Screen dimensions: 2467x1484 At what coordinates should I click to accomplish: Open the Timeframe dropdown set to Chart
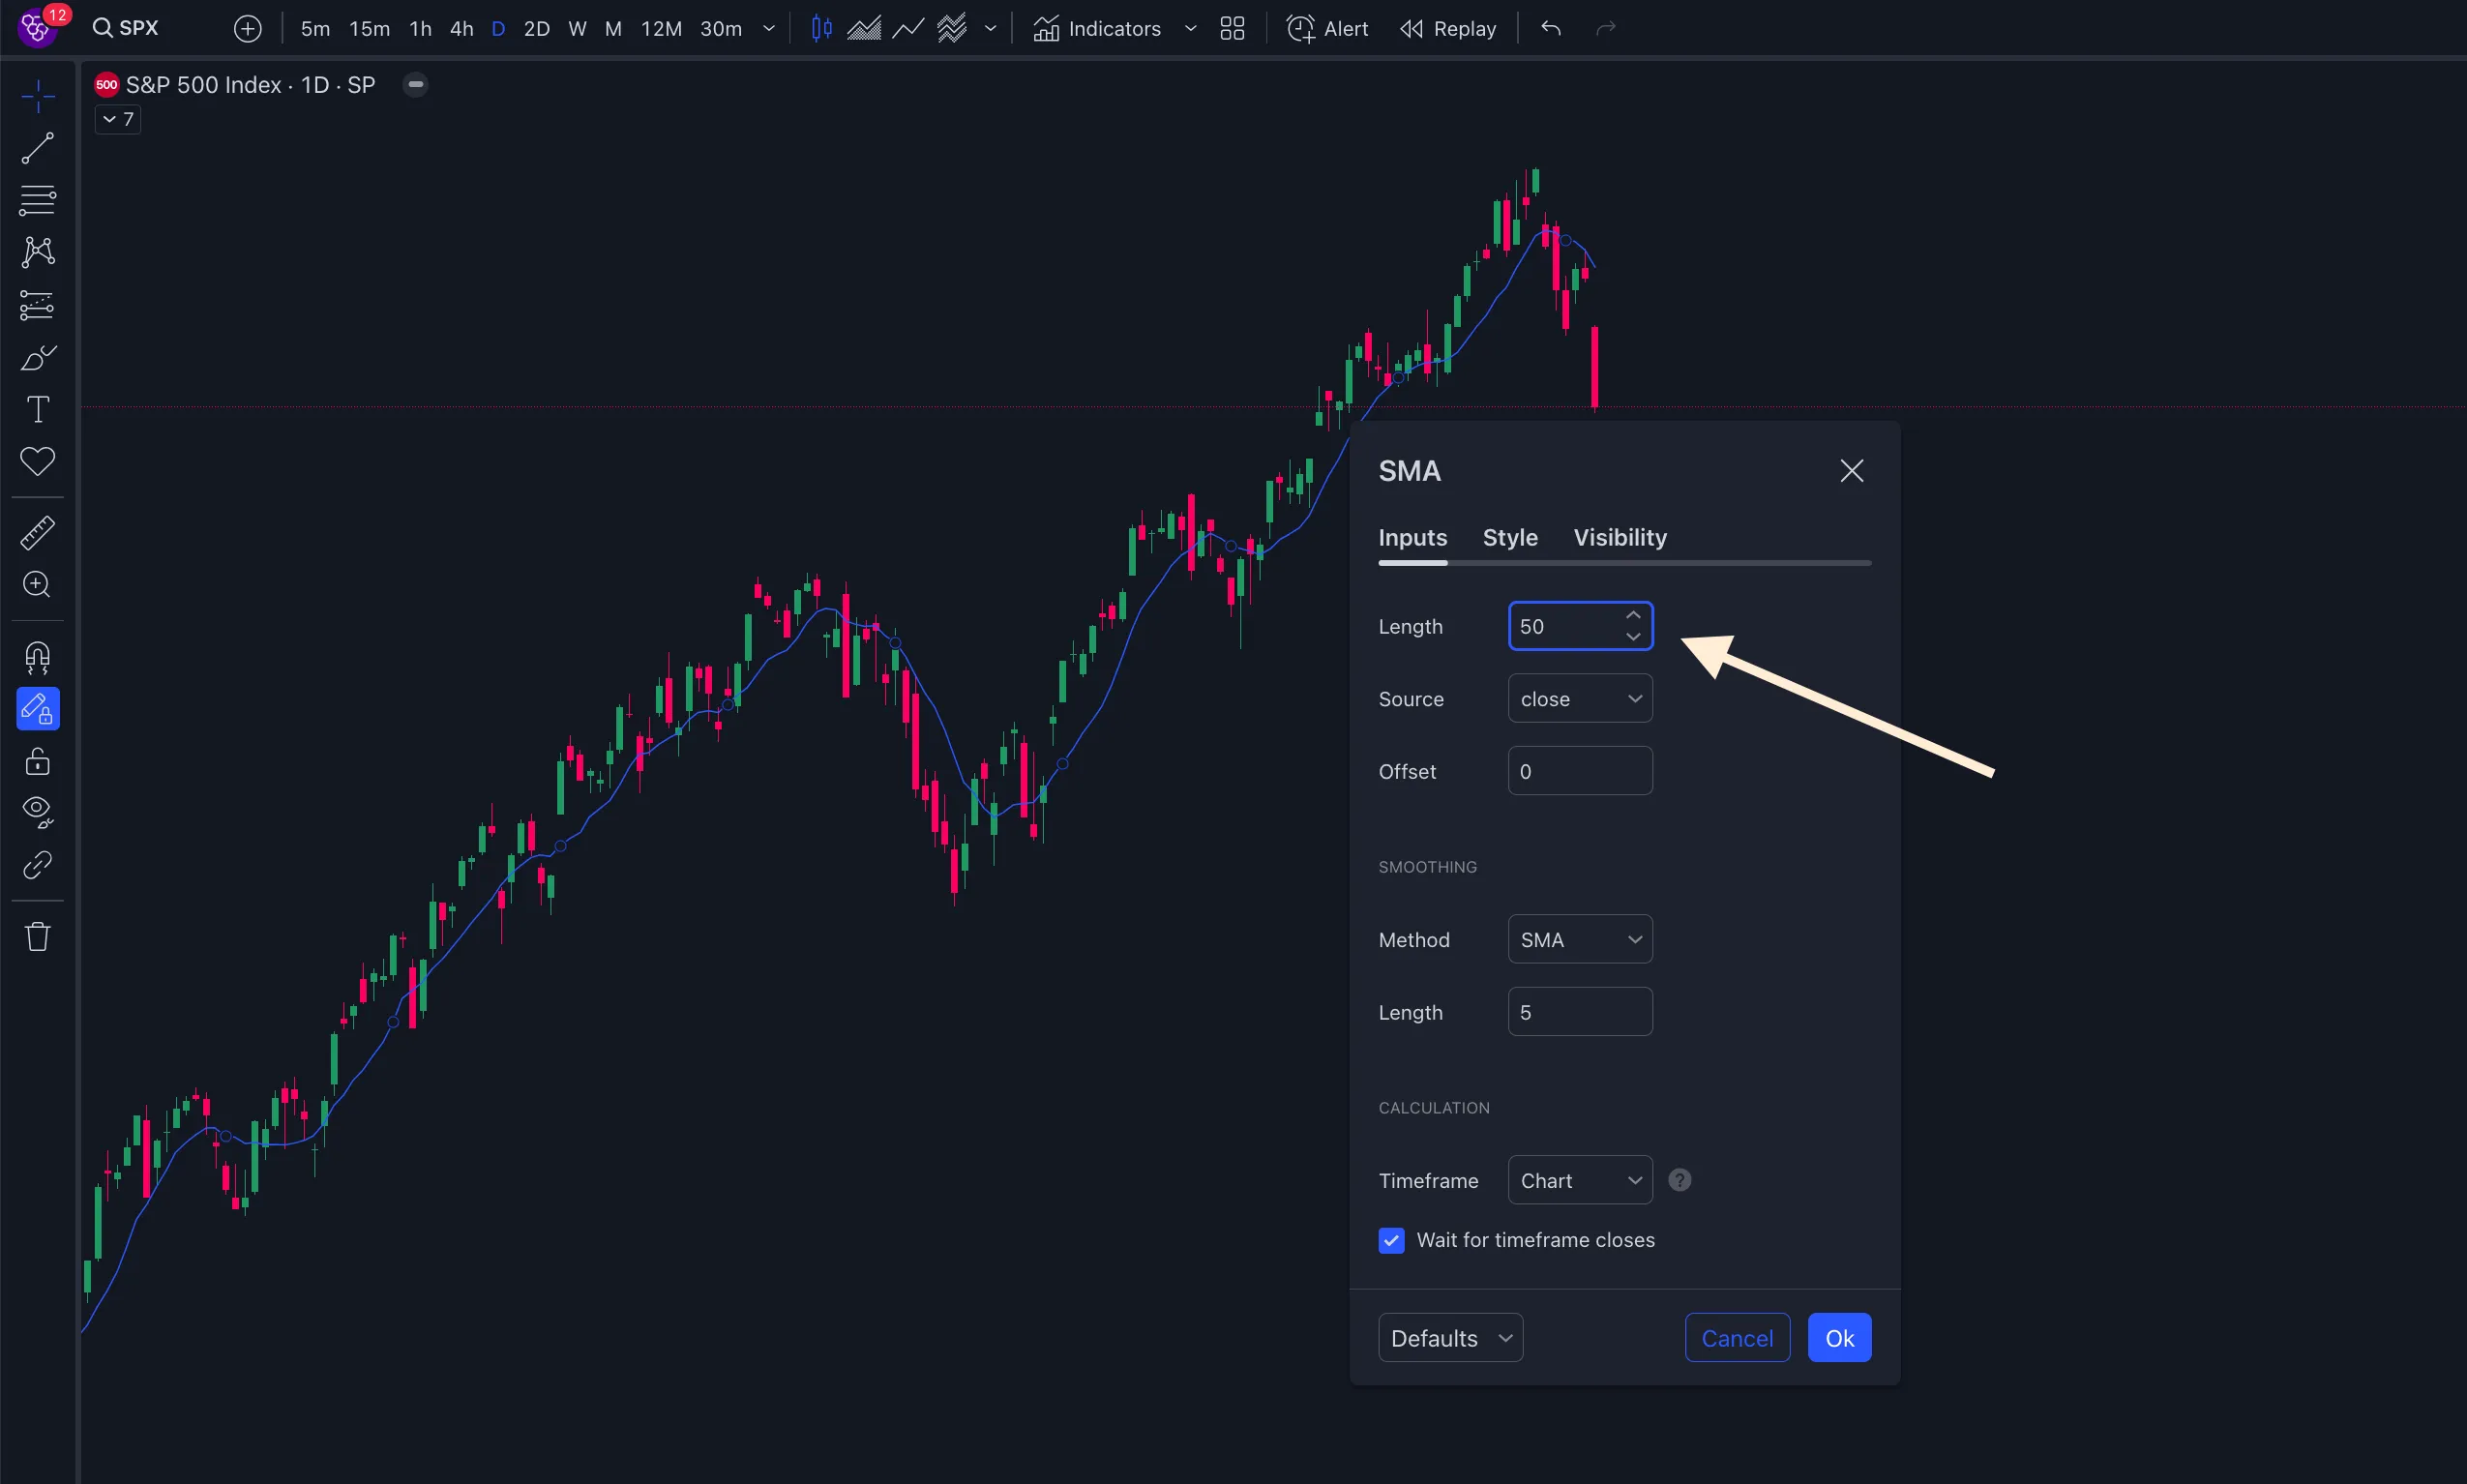1580,1181
